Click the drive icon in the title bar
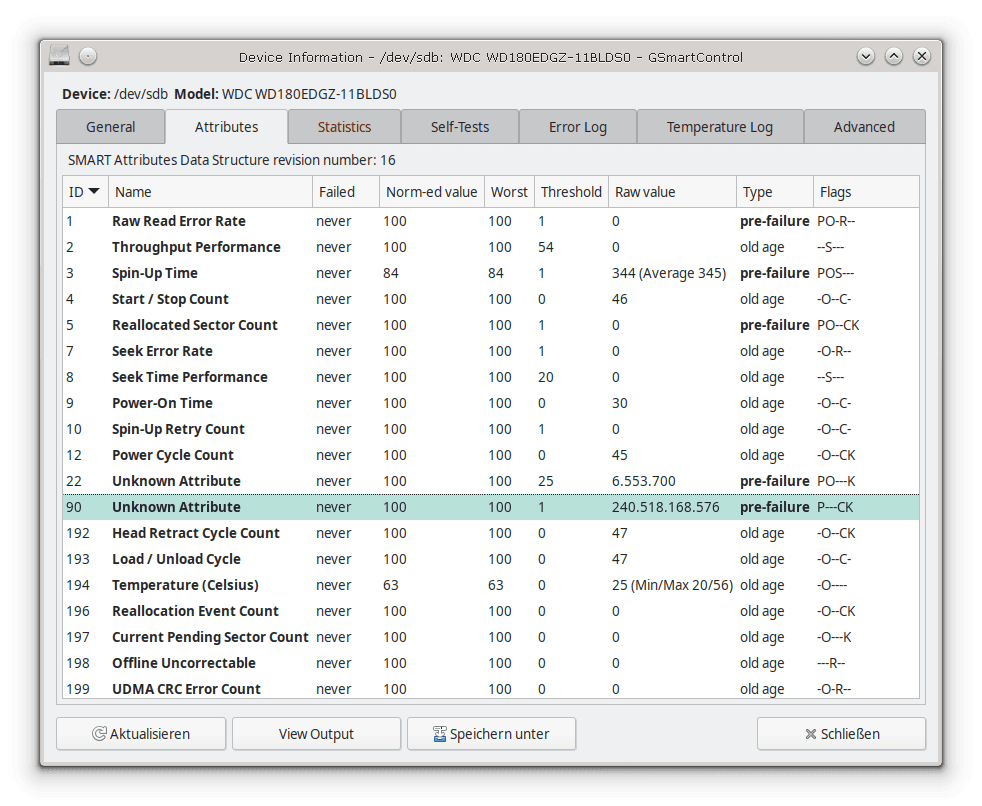Screen dimensions: 982x806 click(x=59, y=56)
